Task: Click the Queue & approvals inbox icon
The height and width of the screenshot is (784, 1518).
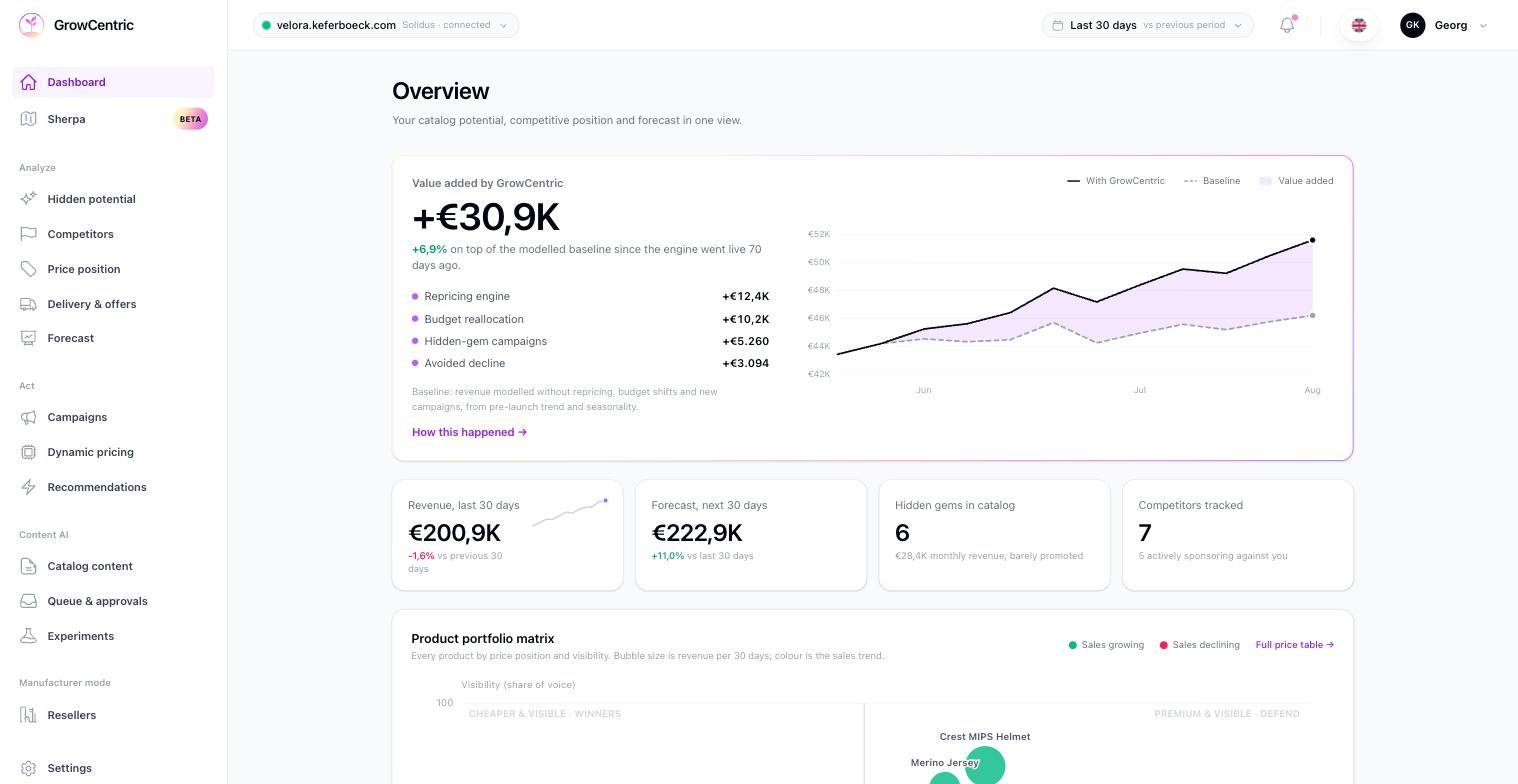Action: 28,601
